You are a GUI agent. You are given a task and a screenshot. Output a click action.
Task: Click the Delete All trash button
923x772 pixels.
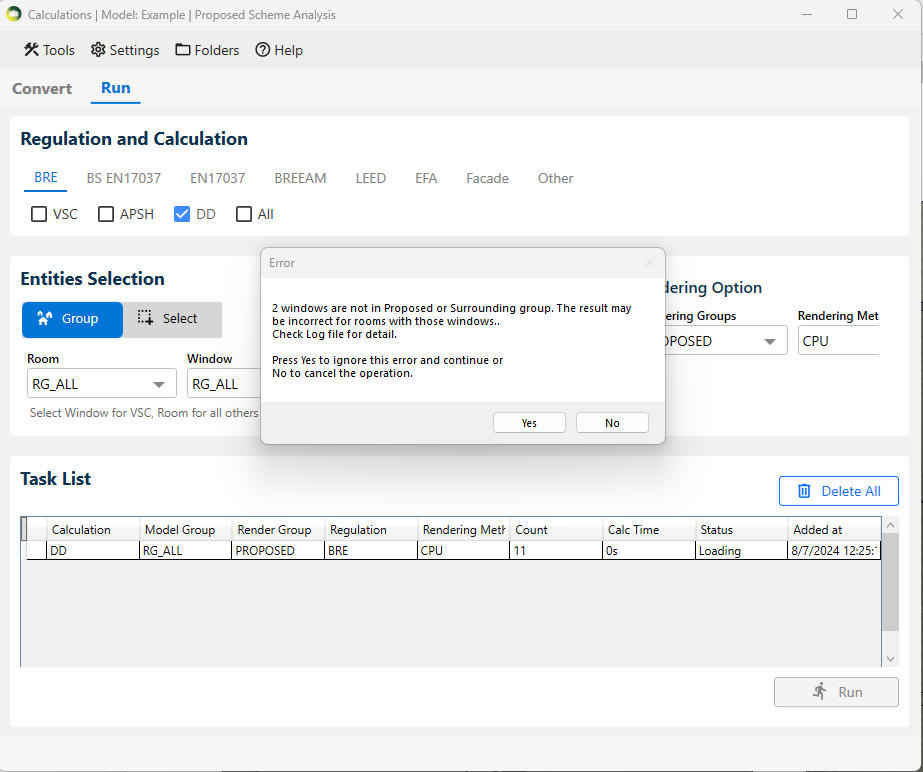[838, 491]
